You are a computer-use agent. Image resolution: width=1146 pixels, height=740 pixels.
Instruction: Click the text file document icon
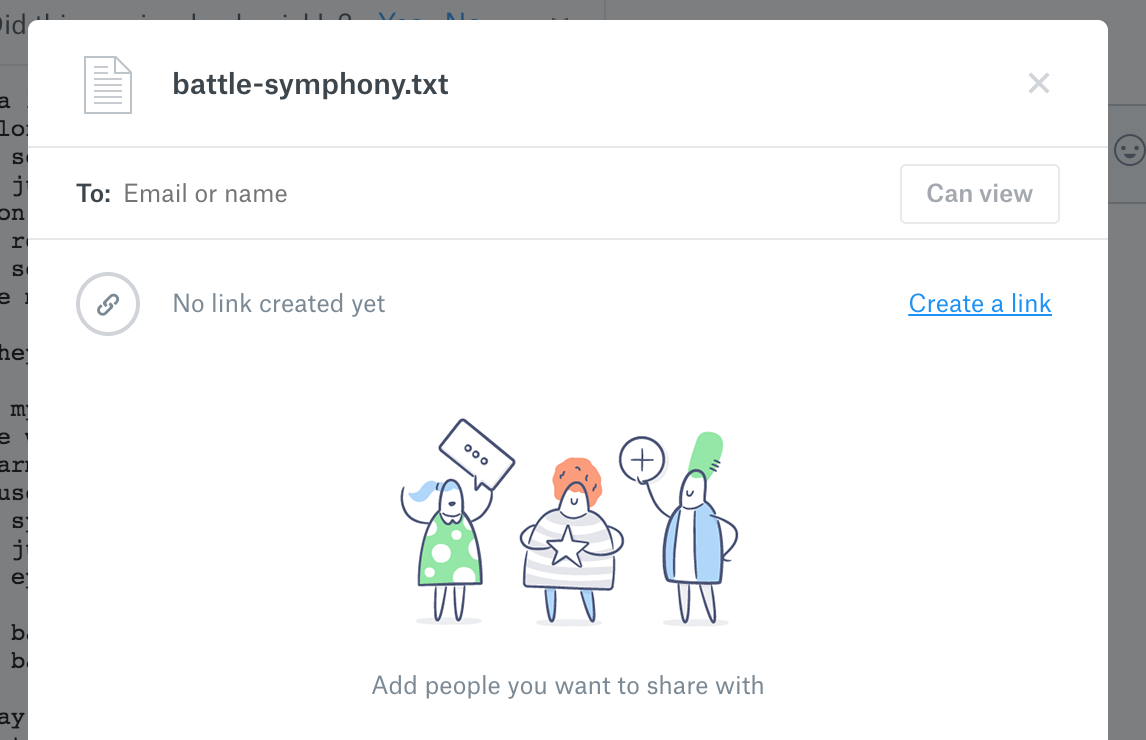107,85
